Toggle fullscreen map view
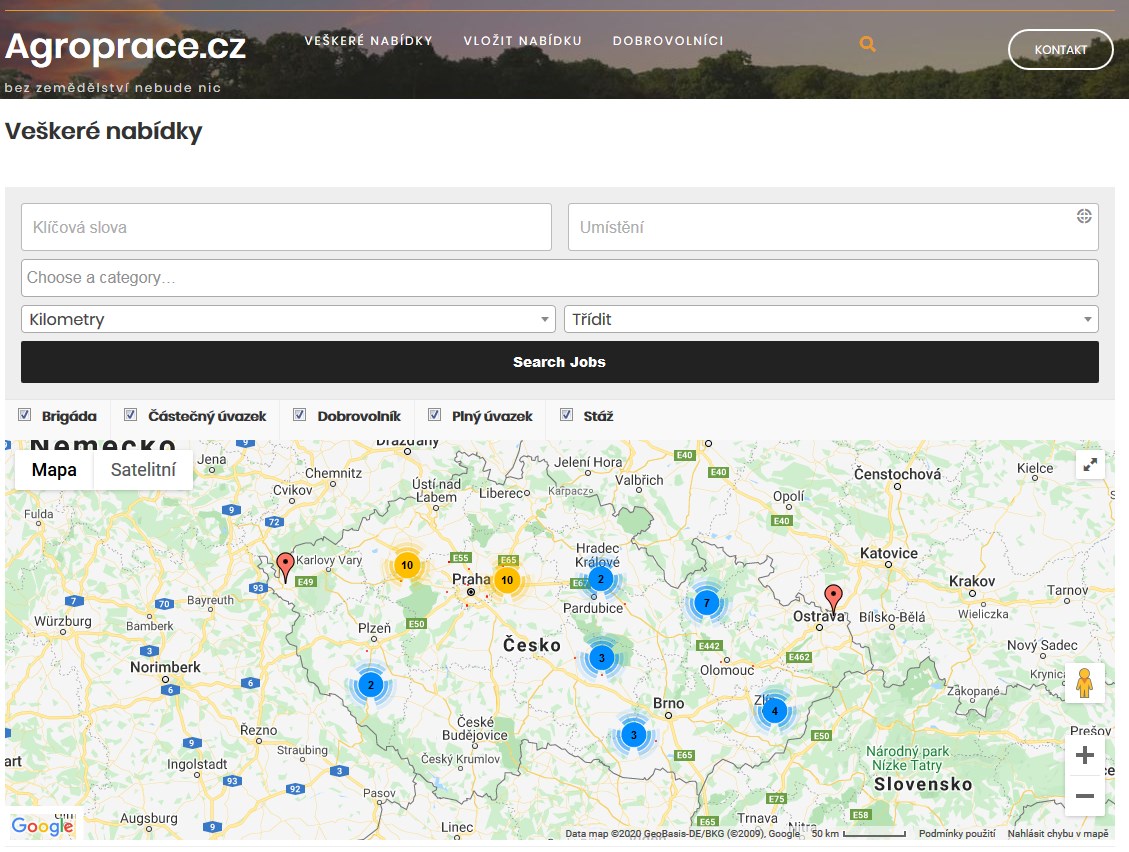The image size is (1129, 852). pos(1090,464)
